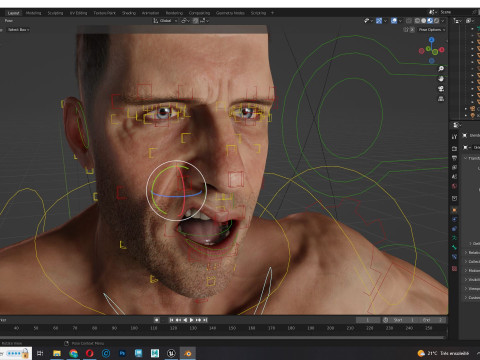Add a new workspace tab with plus
Image resolution: width=480 pixels, height=360 pixels.
[x=272, y=13]
